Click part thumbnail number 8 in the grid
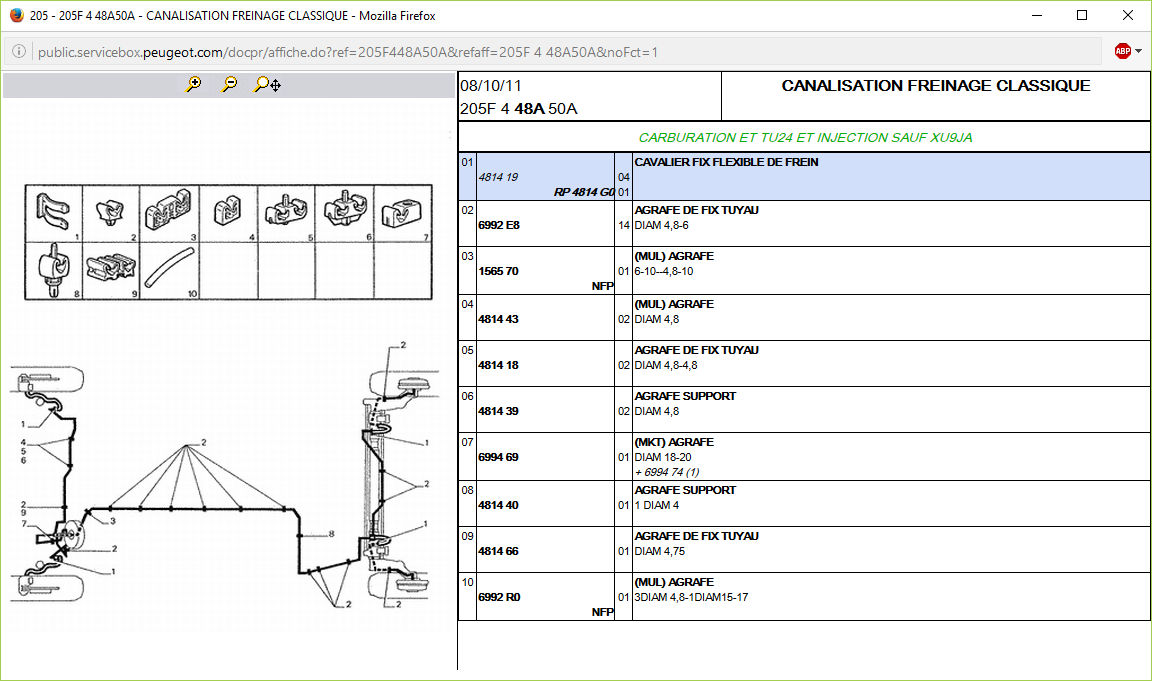The height and width of the screenshot is (681, 1152). click(x=52, y=270)
